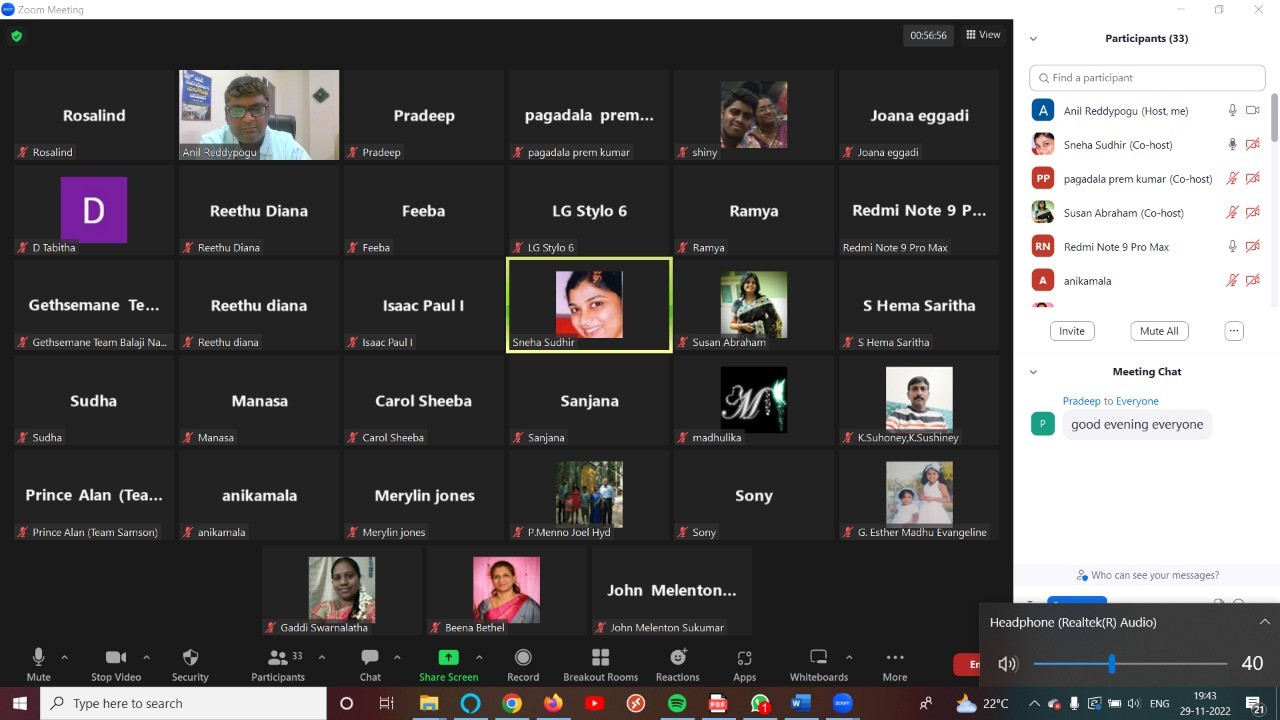The height and width of the screenshot is (720, 1280).
Task: Open Breakout Rooms
Action: click(x=600, y=658)
